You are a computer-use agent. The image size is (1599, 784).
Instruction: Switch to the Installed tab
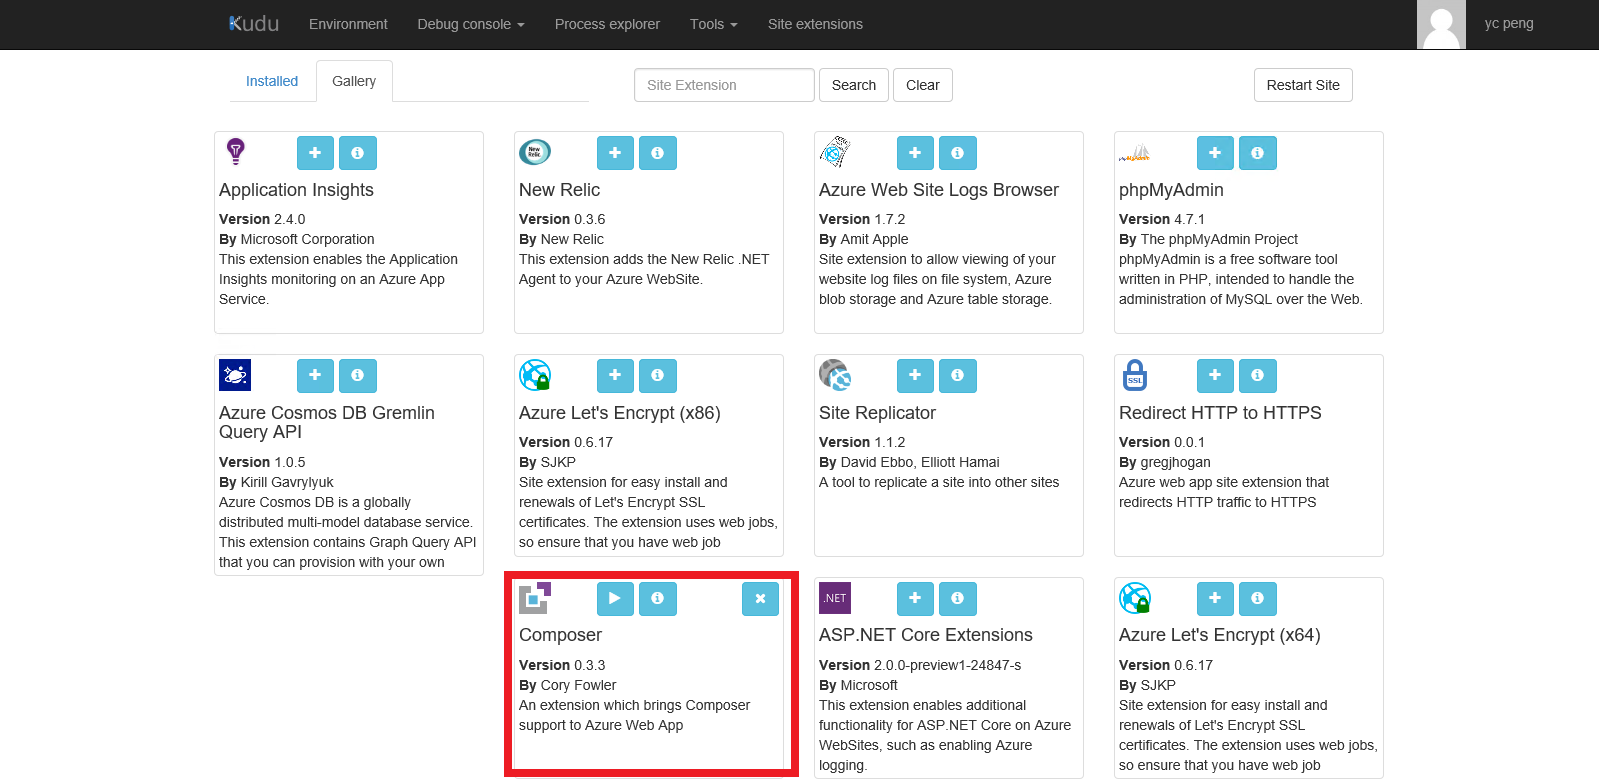click(272, 81)
